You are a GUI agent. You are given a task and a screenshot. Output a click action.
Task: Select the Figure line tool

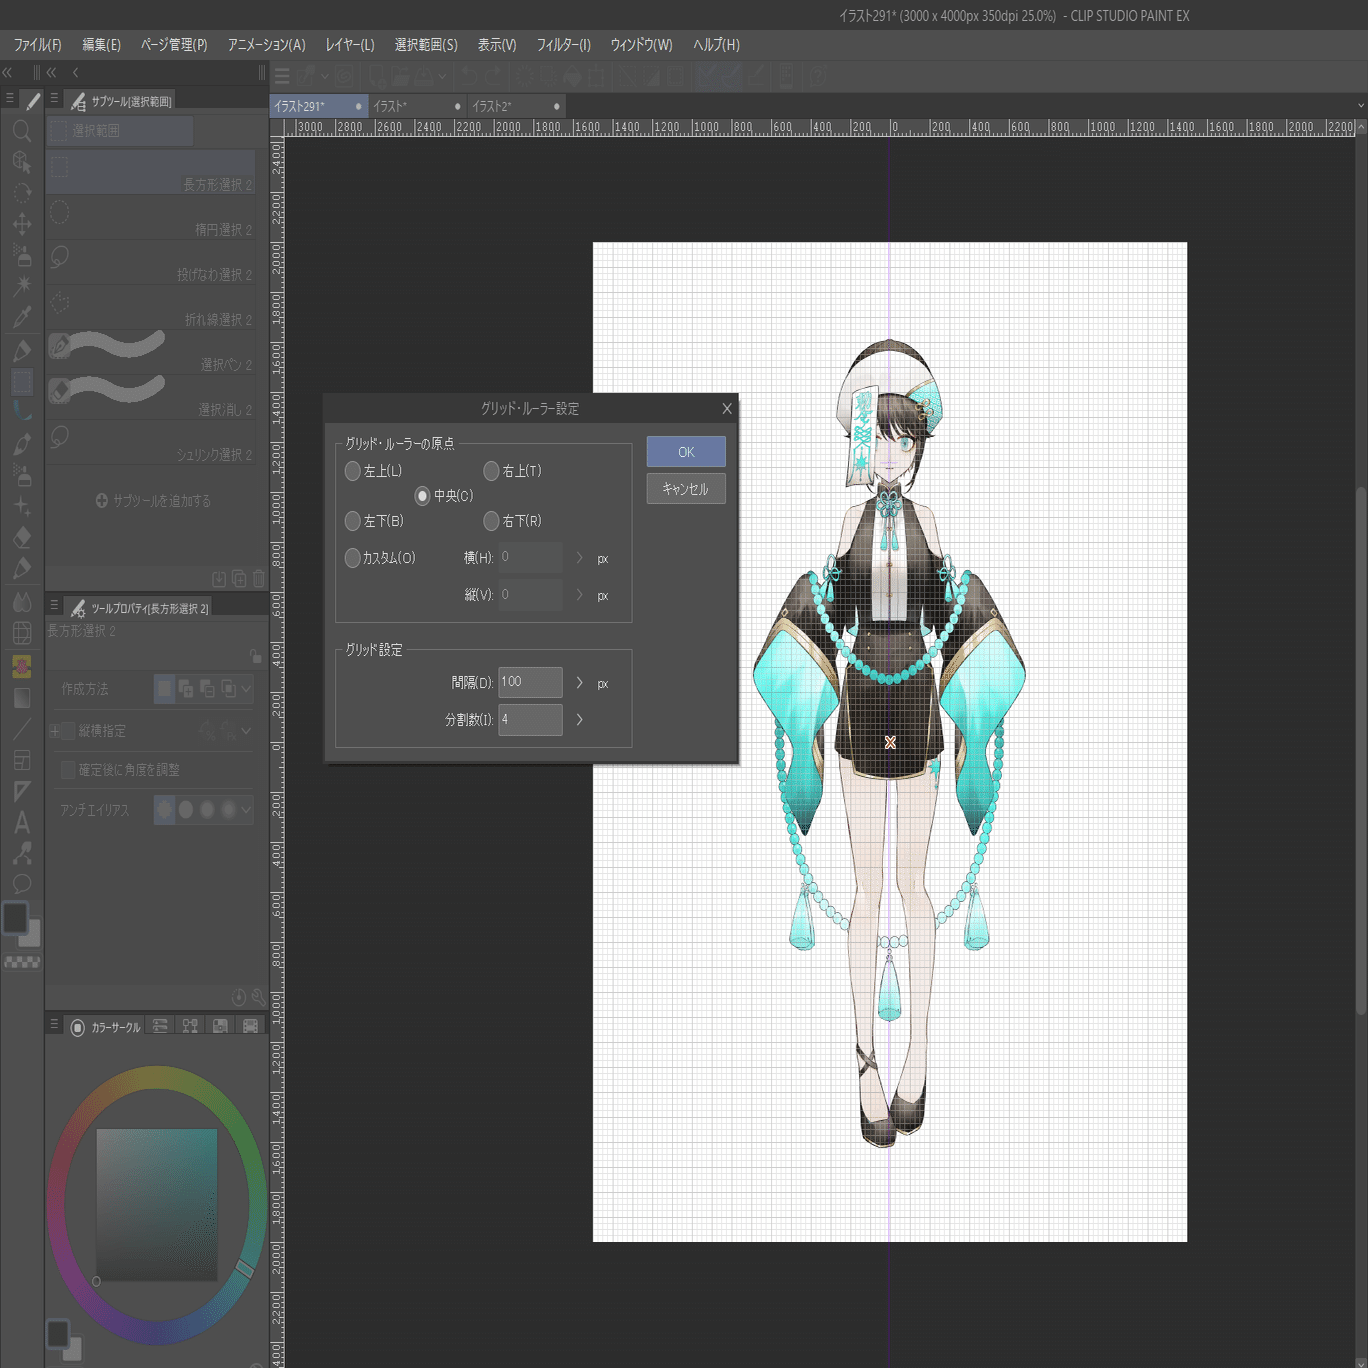[22, 729]
